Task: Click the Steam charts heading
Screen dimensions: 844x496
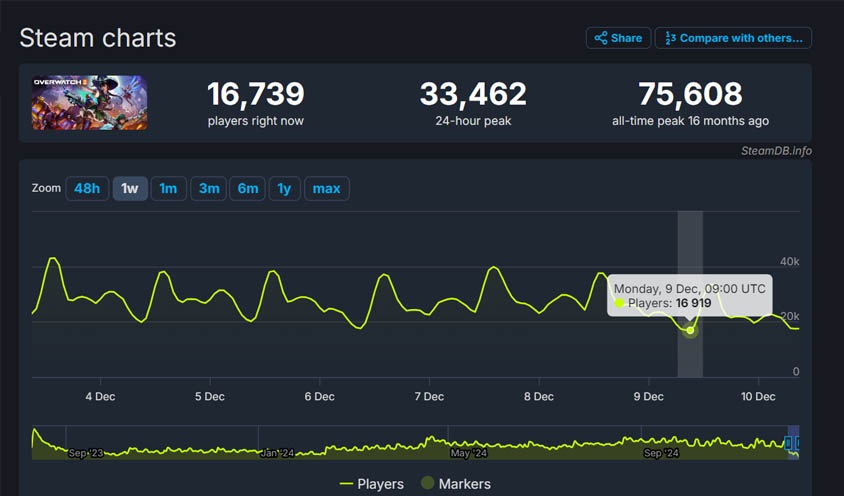Action: [x=98, y=38]
